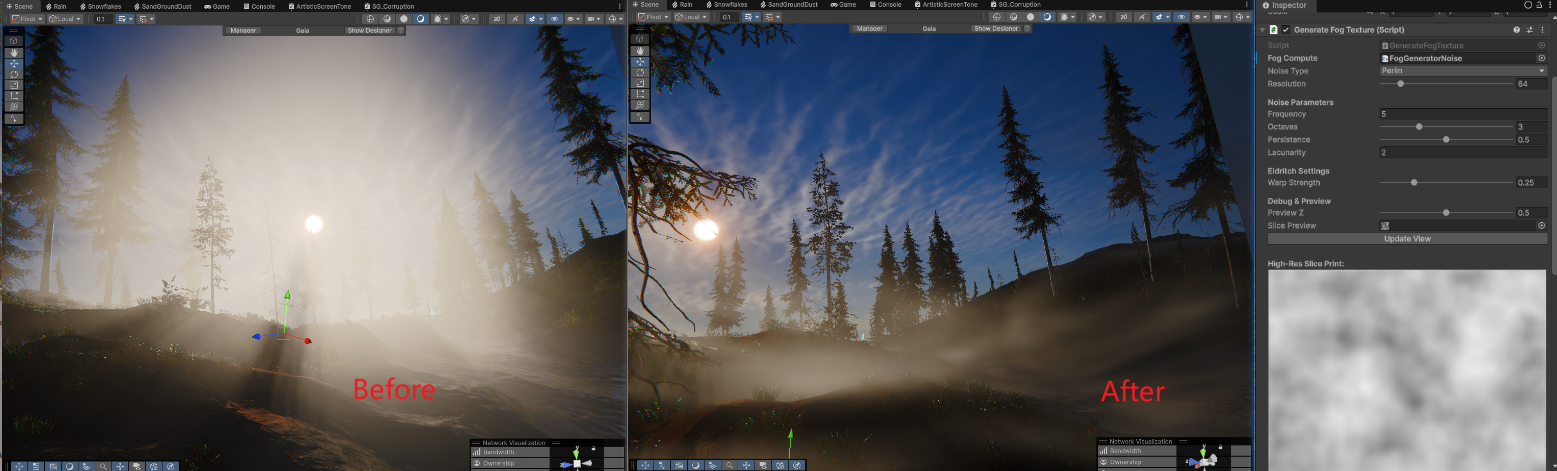Open the Local dropdown in the After scene view
The width and height of the screenshot is (1557, 471).
(x=691, y=17)
